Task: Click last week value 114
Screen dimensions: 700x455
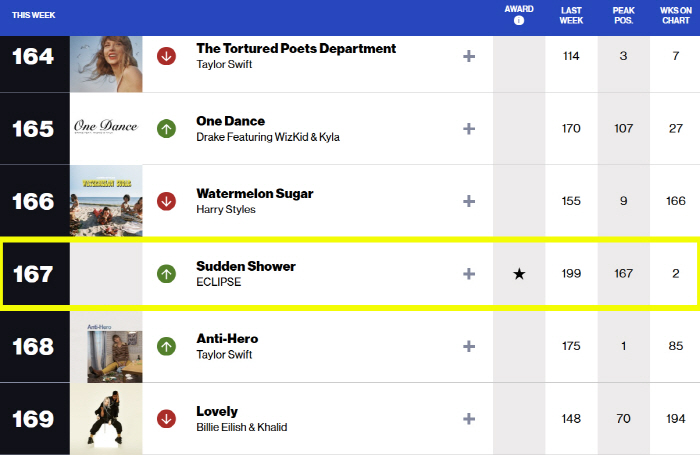Action: click(x=571, y=56)
